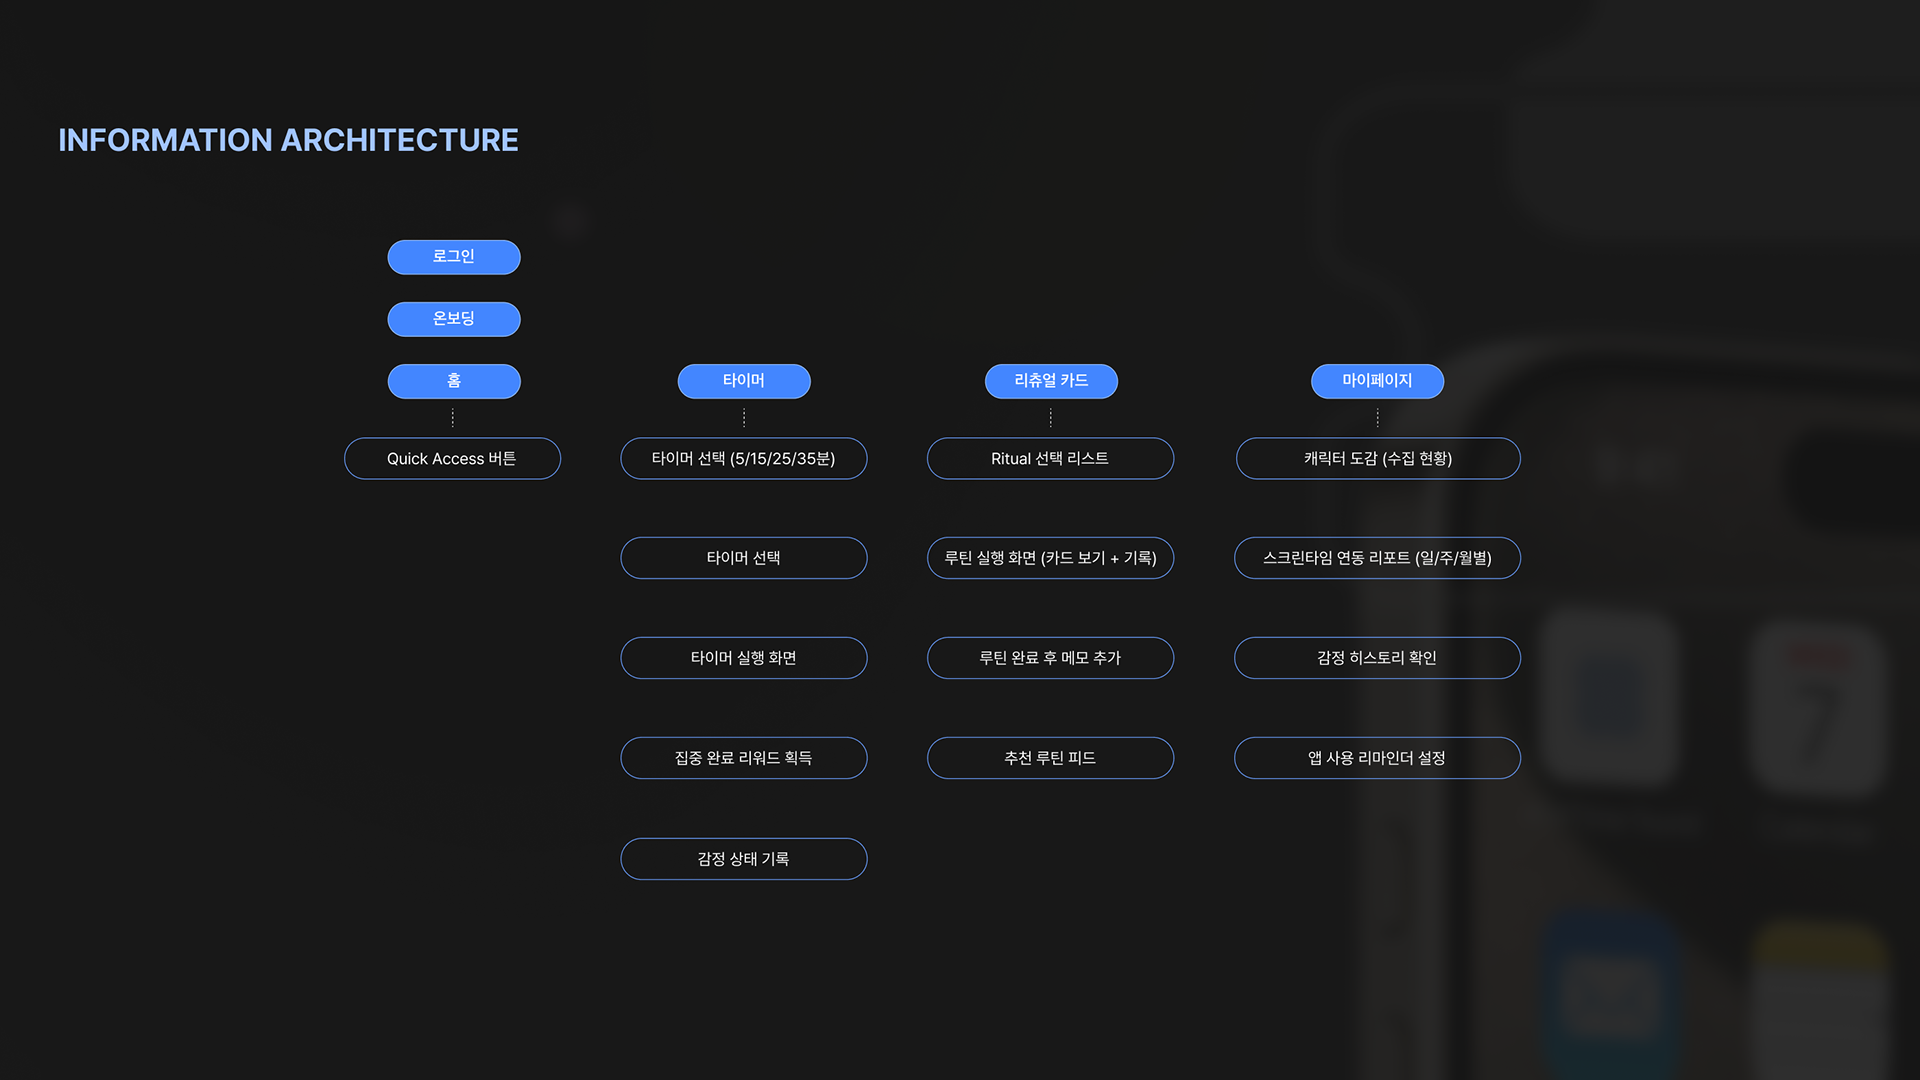This screenshot has height=1080, width=1920.
Task: Click 루틴 완료 후 메모 추가 node
Action: point(1050,658)
